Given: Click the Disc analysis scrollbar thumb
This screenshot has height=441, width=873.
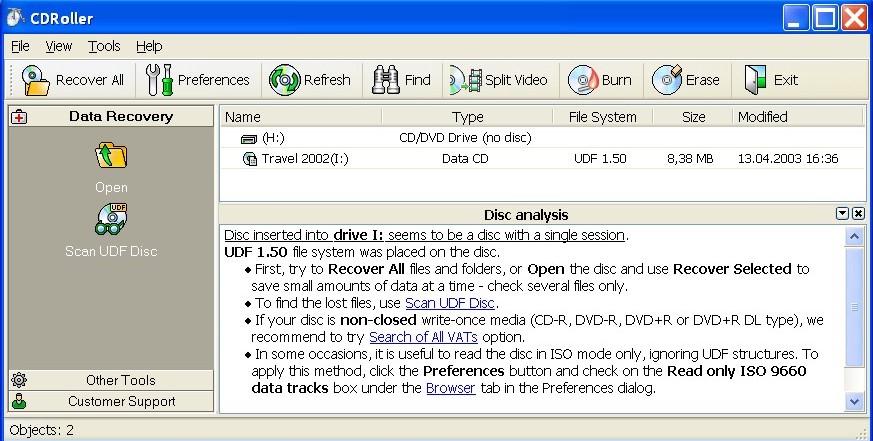Looking at the screenshot, I should click(854, 307).
